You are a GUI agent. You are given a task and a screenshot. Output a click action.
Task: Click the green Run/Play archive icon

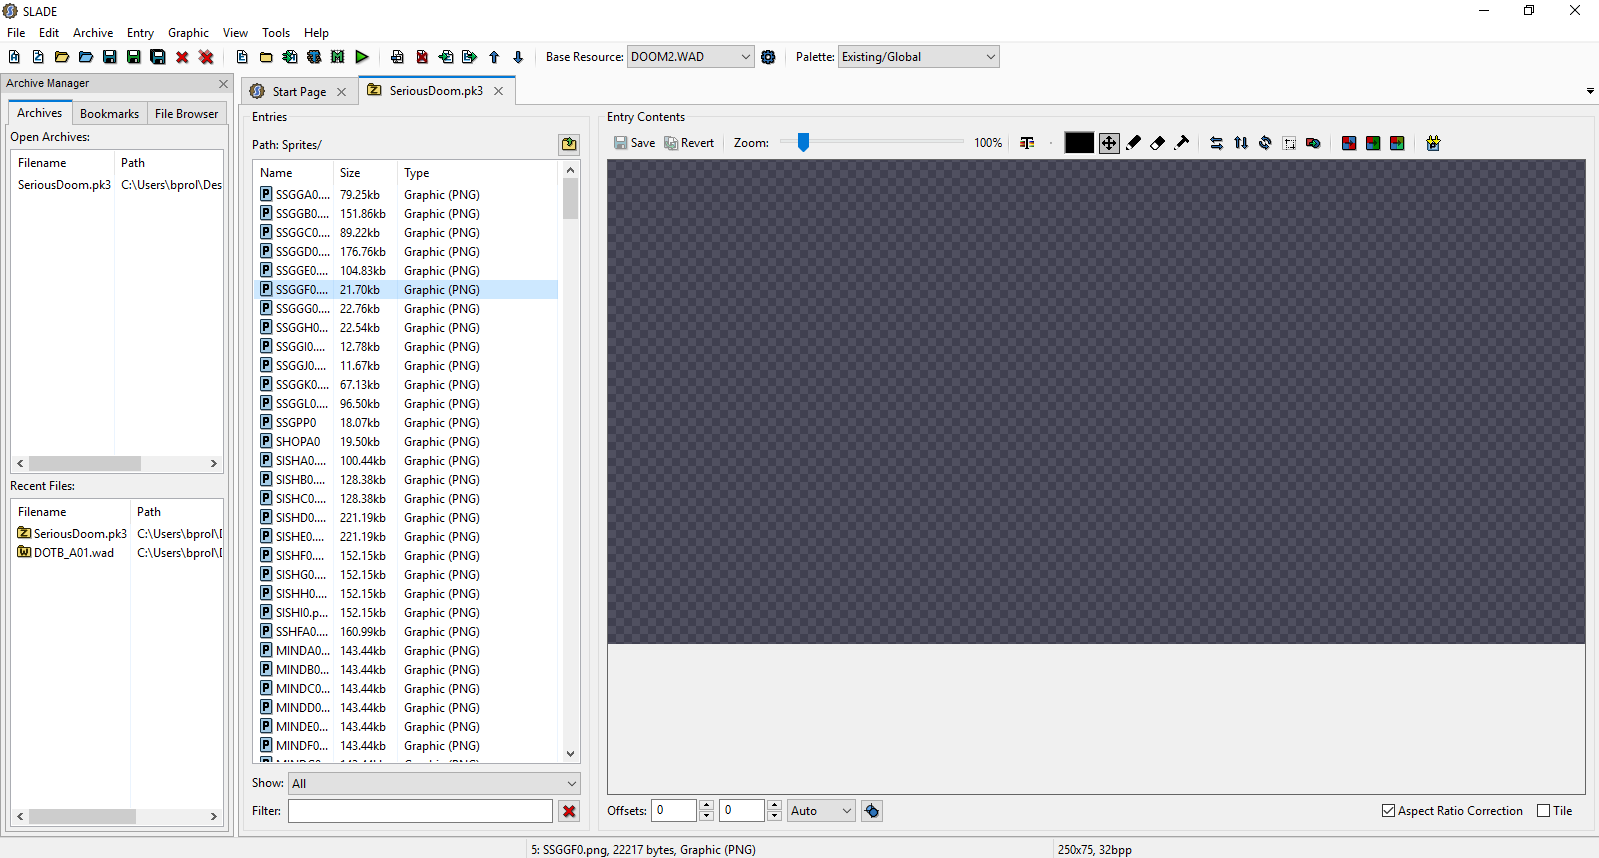[362, 57]
